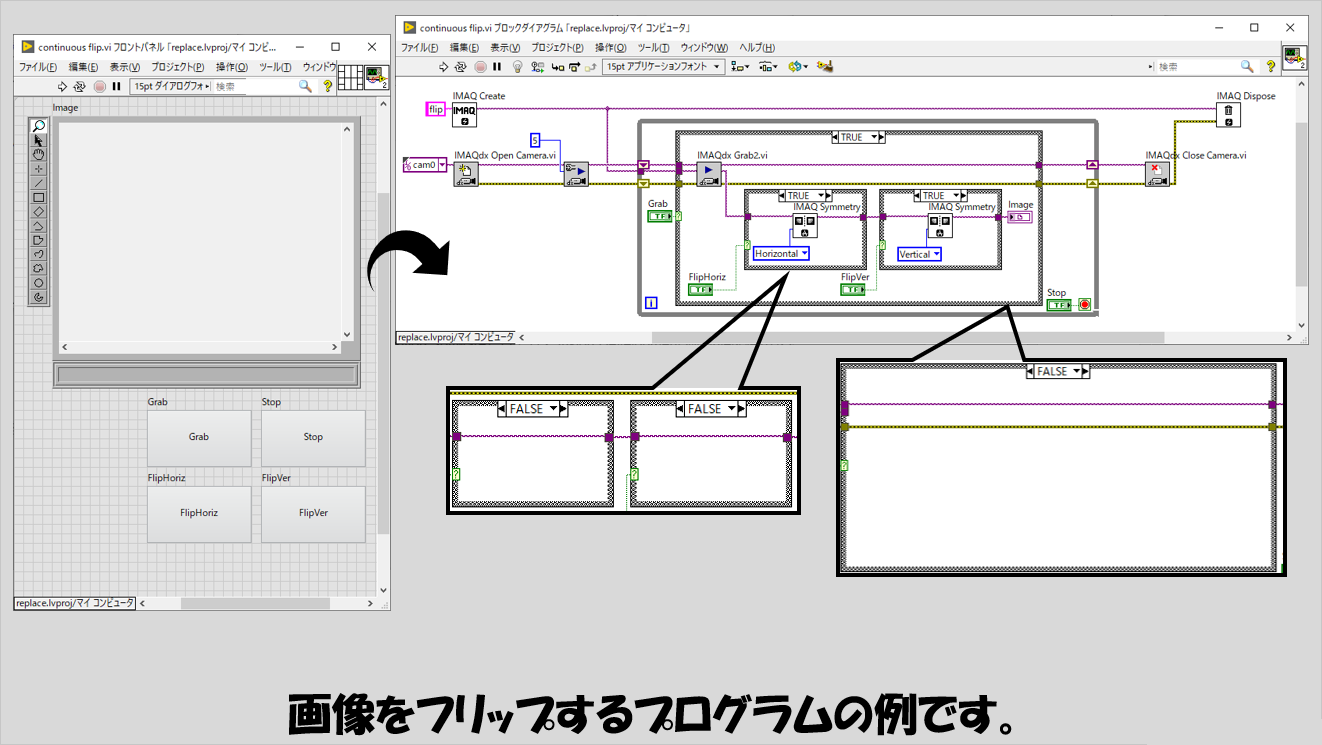
Task: Pause execution in block diagram toolbar
Action: (499, 67)
